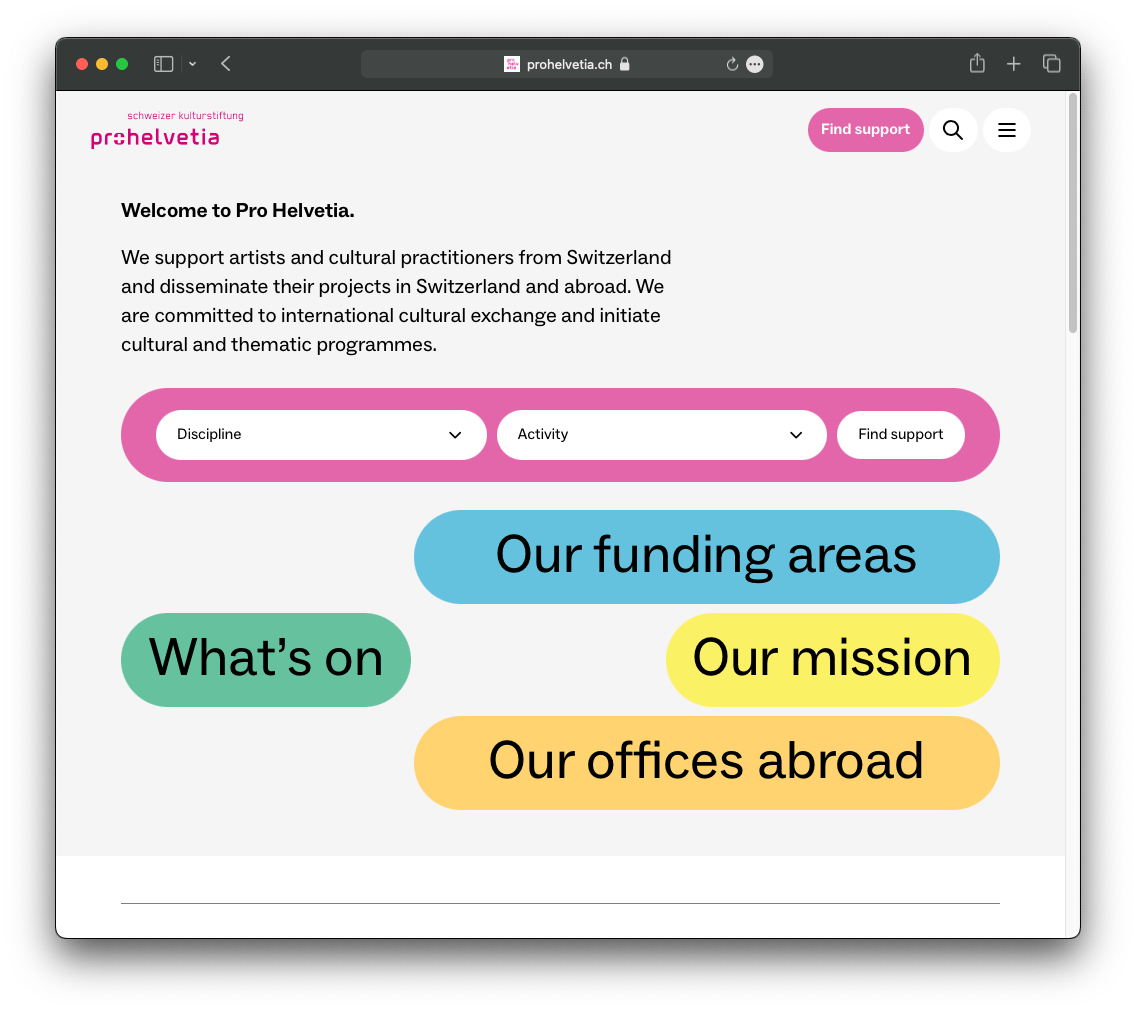
Task: Open the What's on link
Action: pos(266,659)
